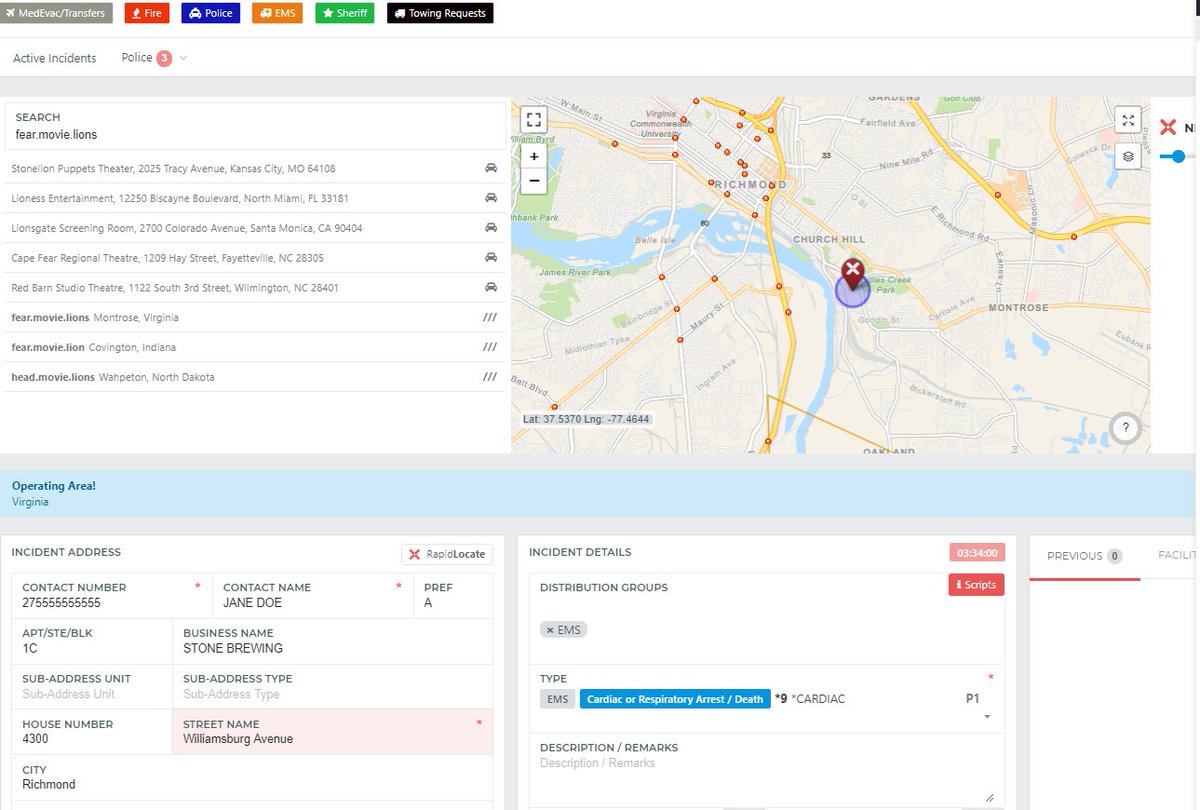Remove the EMS distribution group tag
Screen dimensions: 1200x810
click(x=550, y=630)
